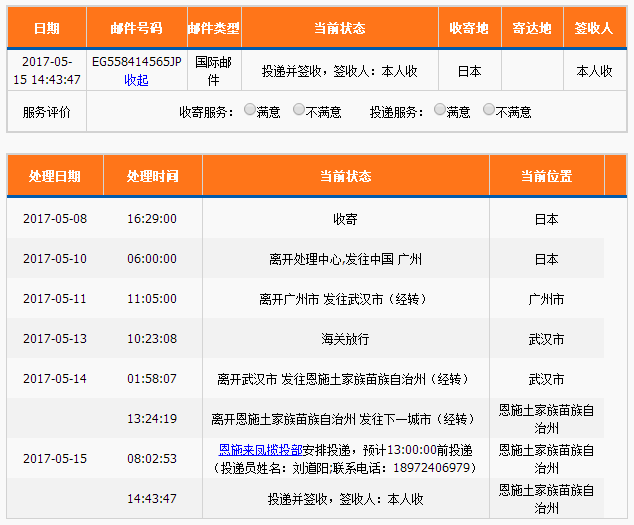Click the 签收人 column header

click(594, 28)
